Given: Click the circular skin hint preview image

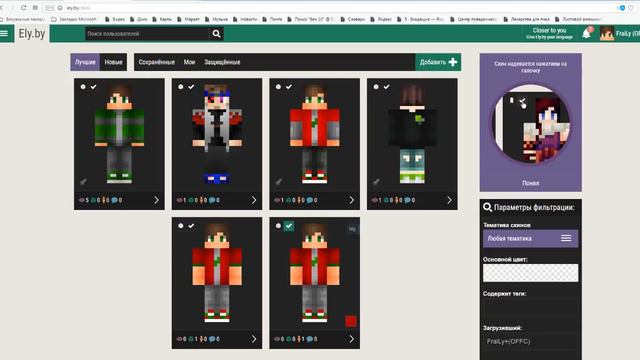Looking at the screenshot, I should pos(530,124).
